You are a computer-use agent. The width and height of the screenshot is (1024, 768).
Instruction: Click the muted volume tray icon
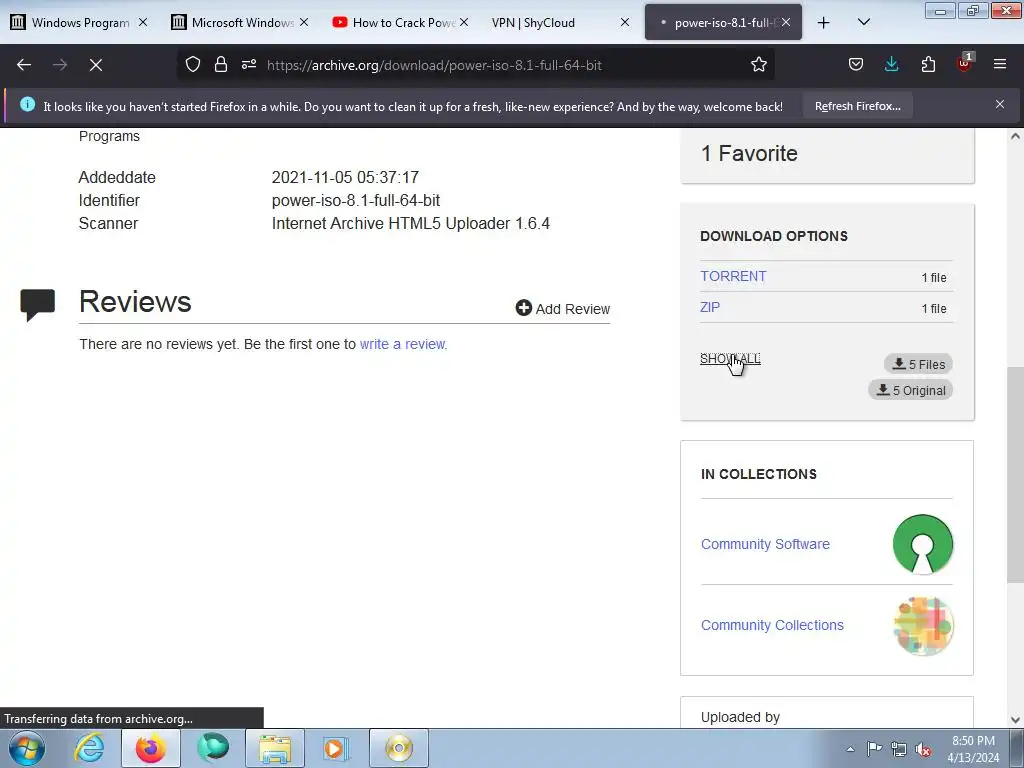click(x=923, y=749)
